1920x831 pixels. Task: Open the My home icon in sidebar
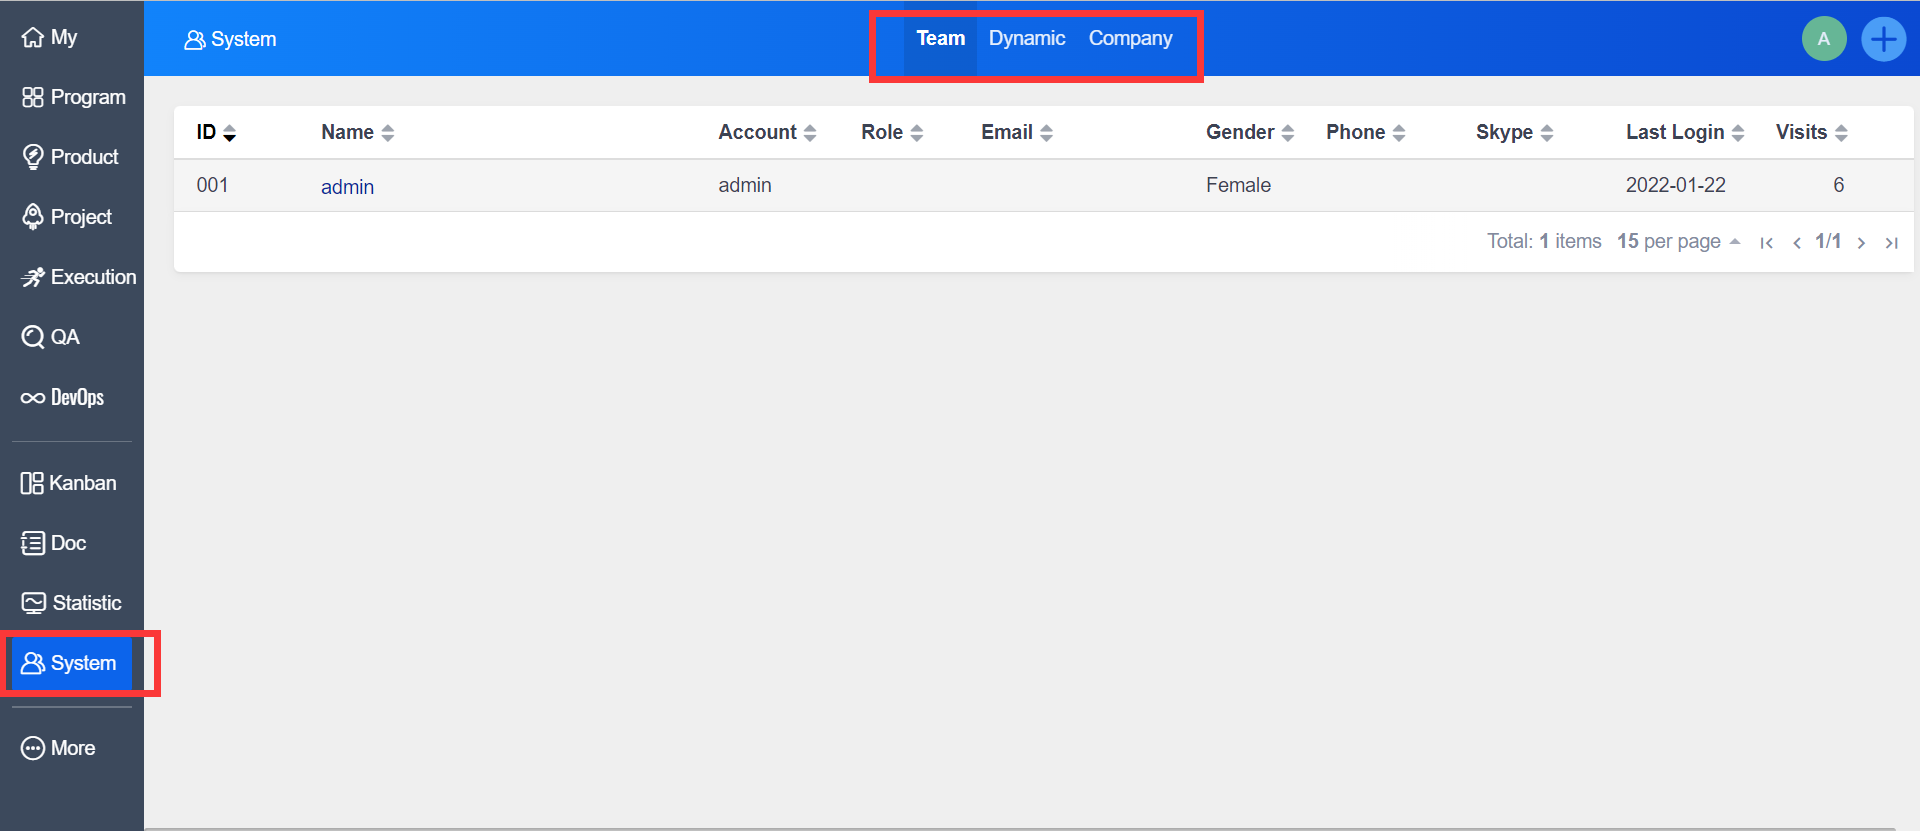33,38
